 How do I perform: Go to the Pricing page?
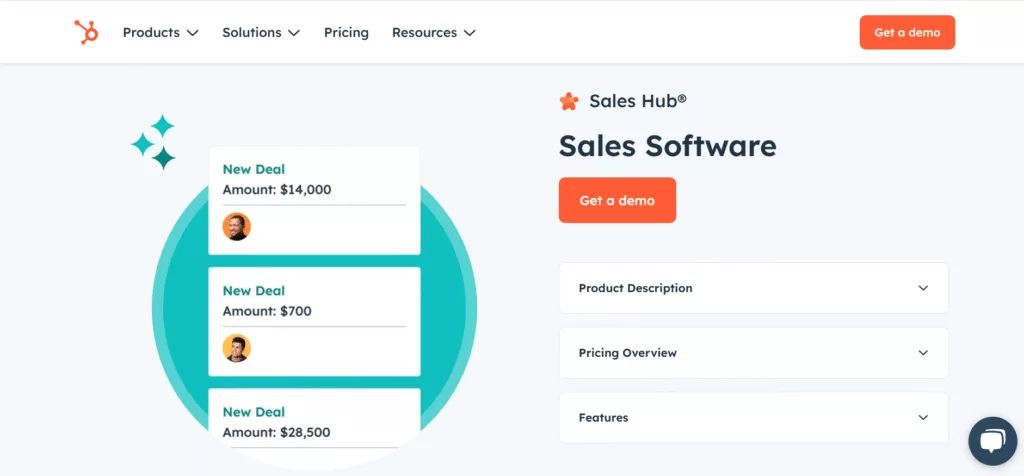(x=346, y=33)
